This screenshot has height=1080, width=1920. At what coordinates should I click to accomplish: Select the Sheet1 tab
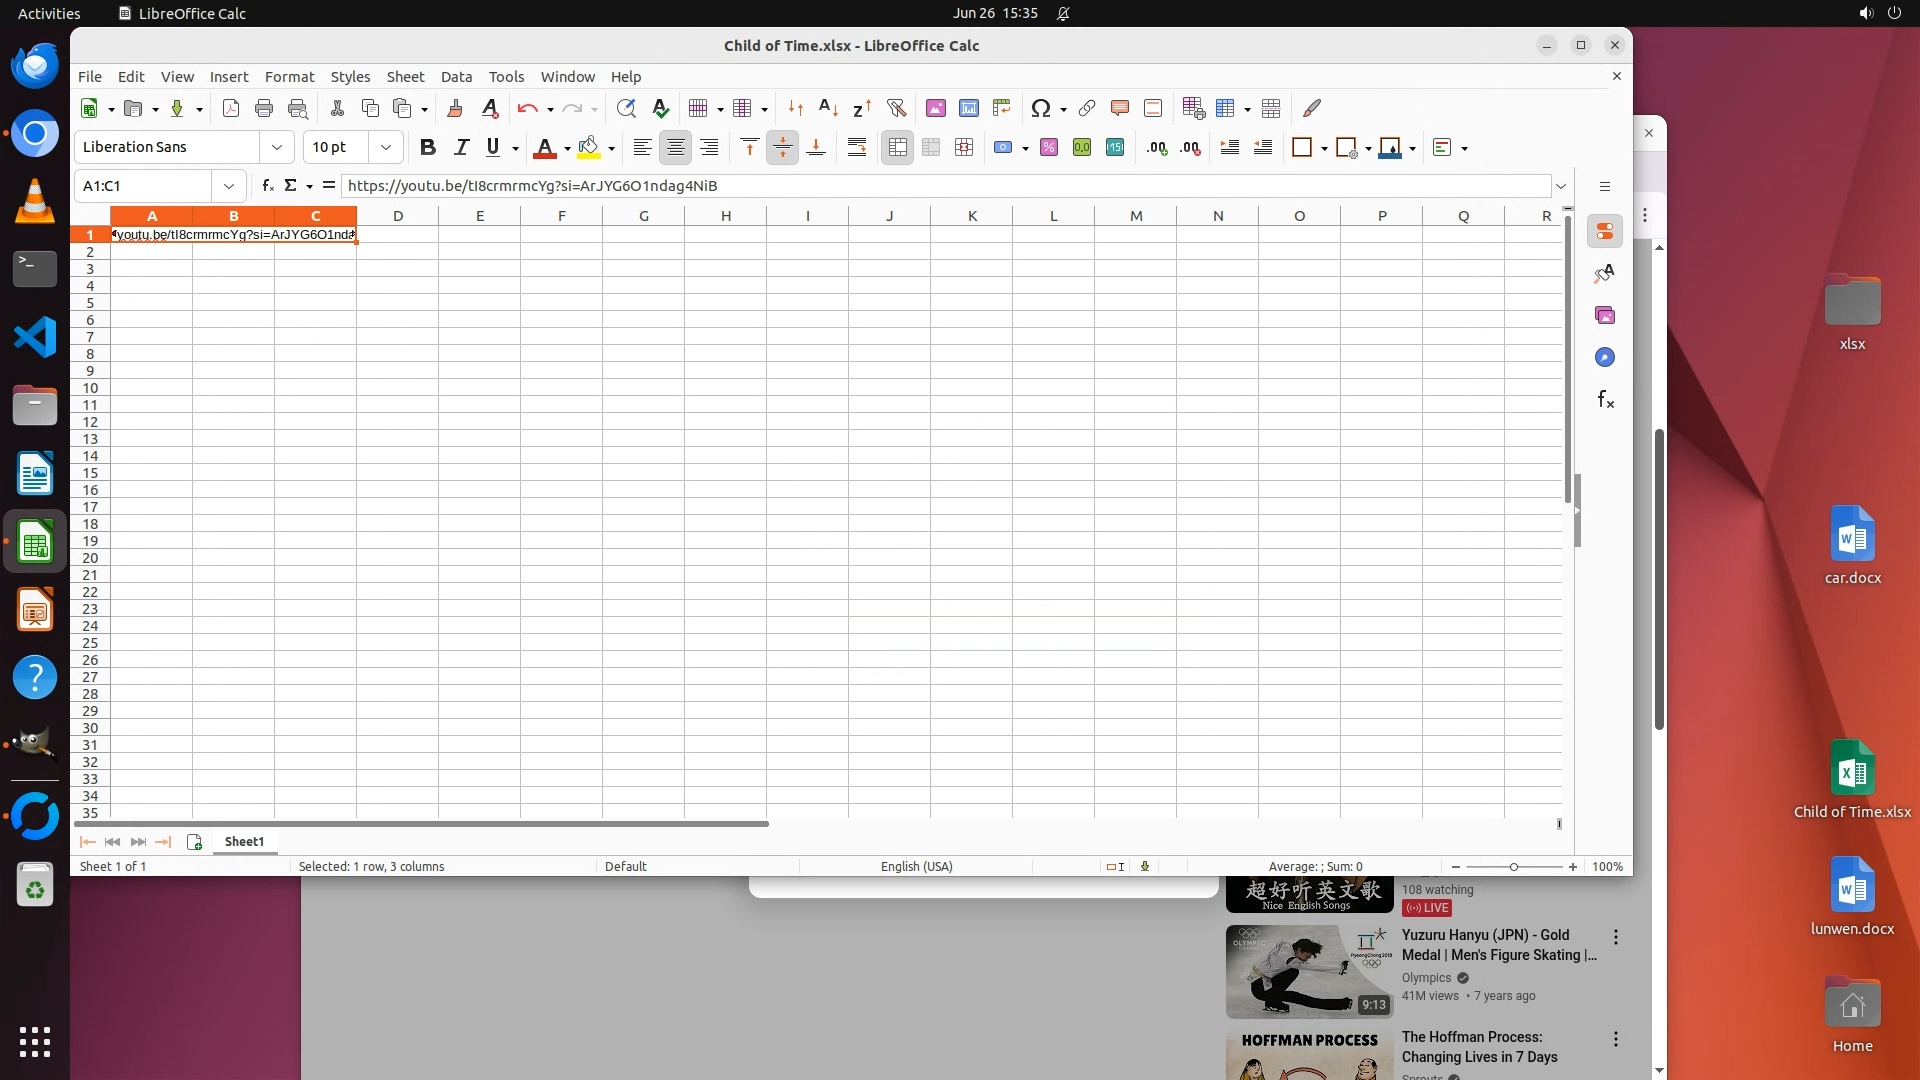[x=244, y=842]
